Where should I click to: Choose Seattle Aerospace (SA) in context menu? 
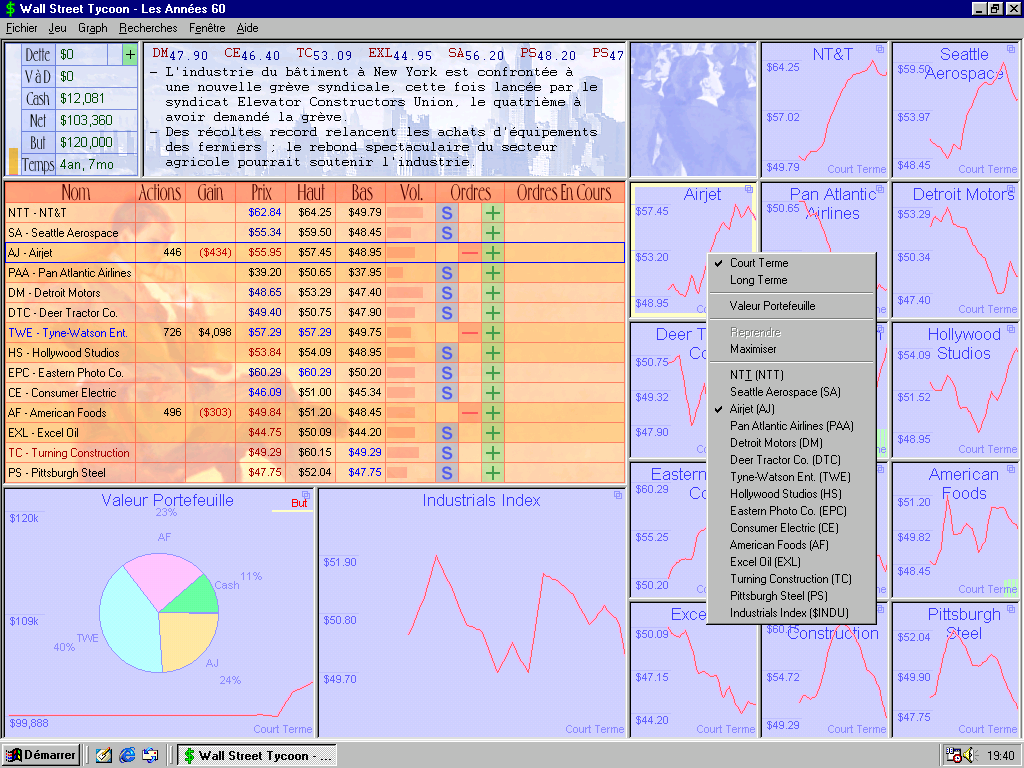tap(791, 392)
